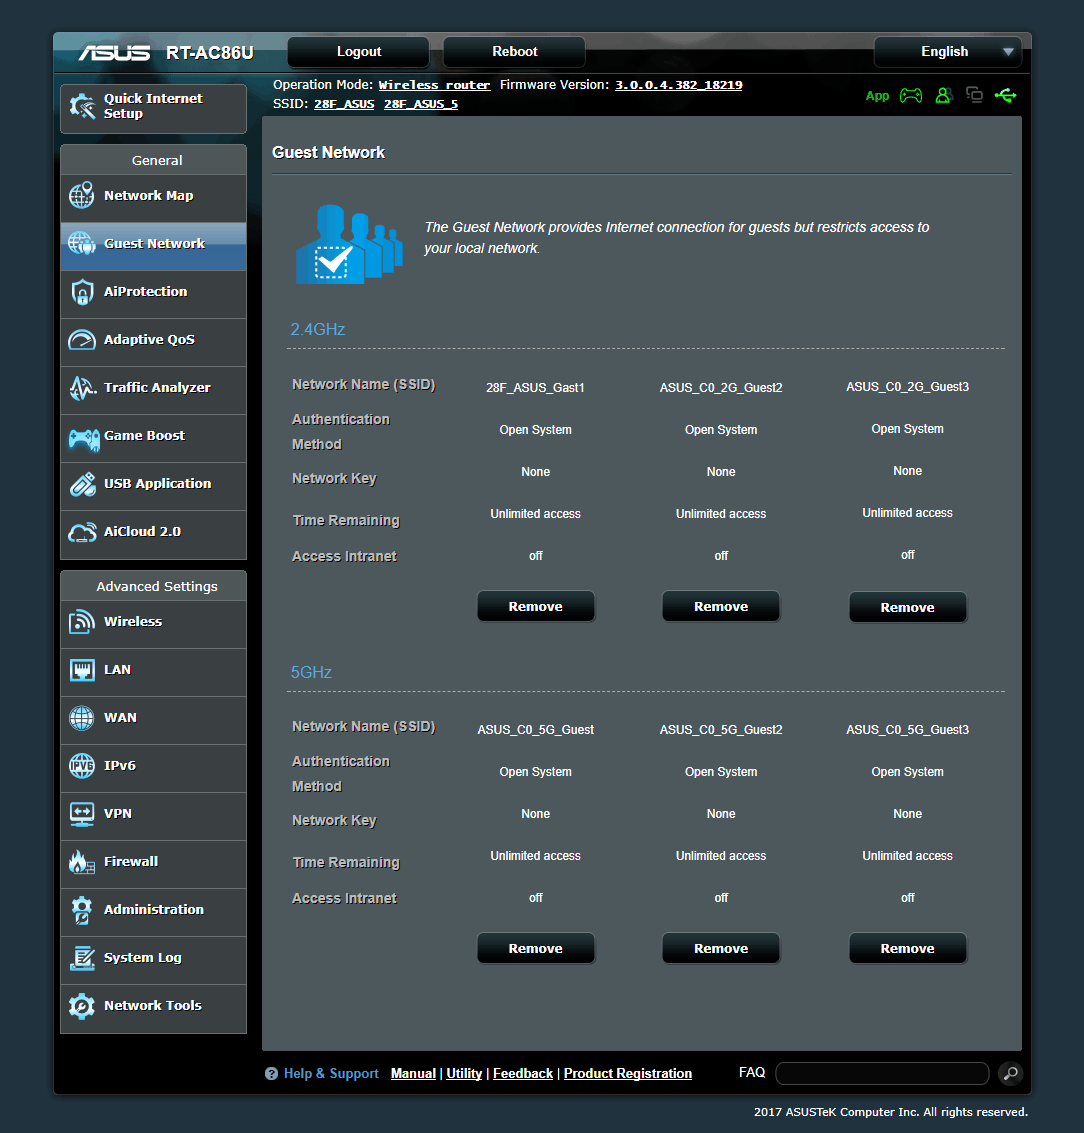Click the AiCloud 2.0 cloud icon
Screen dimensions: 1084x1133
click(x=82, y=533)
